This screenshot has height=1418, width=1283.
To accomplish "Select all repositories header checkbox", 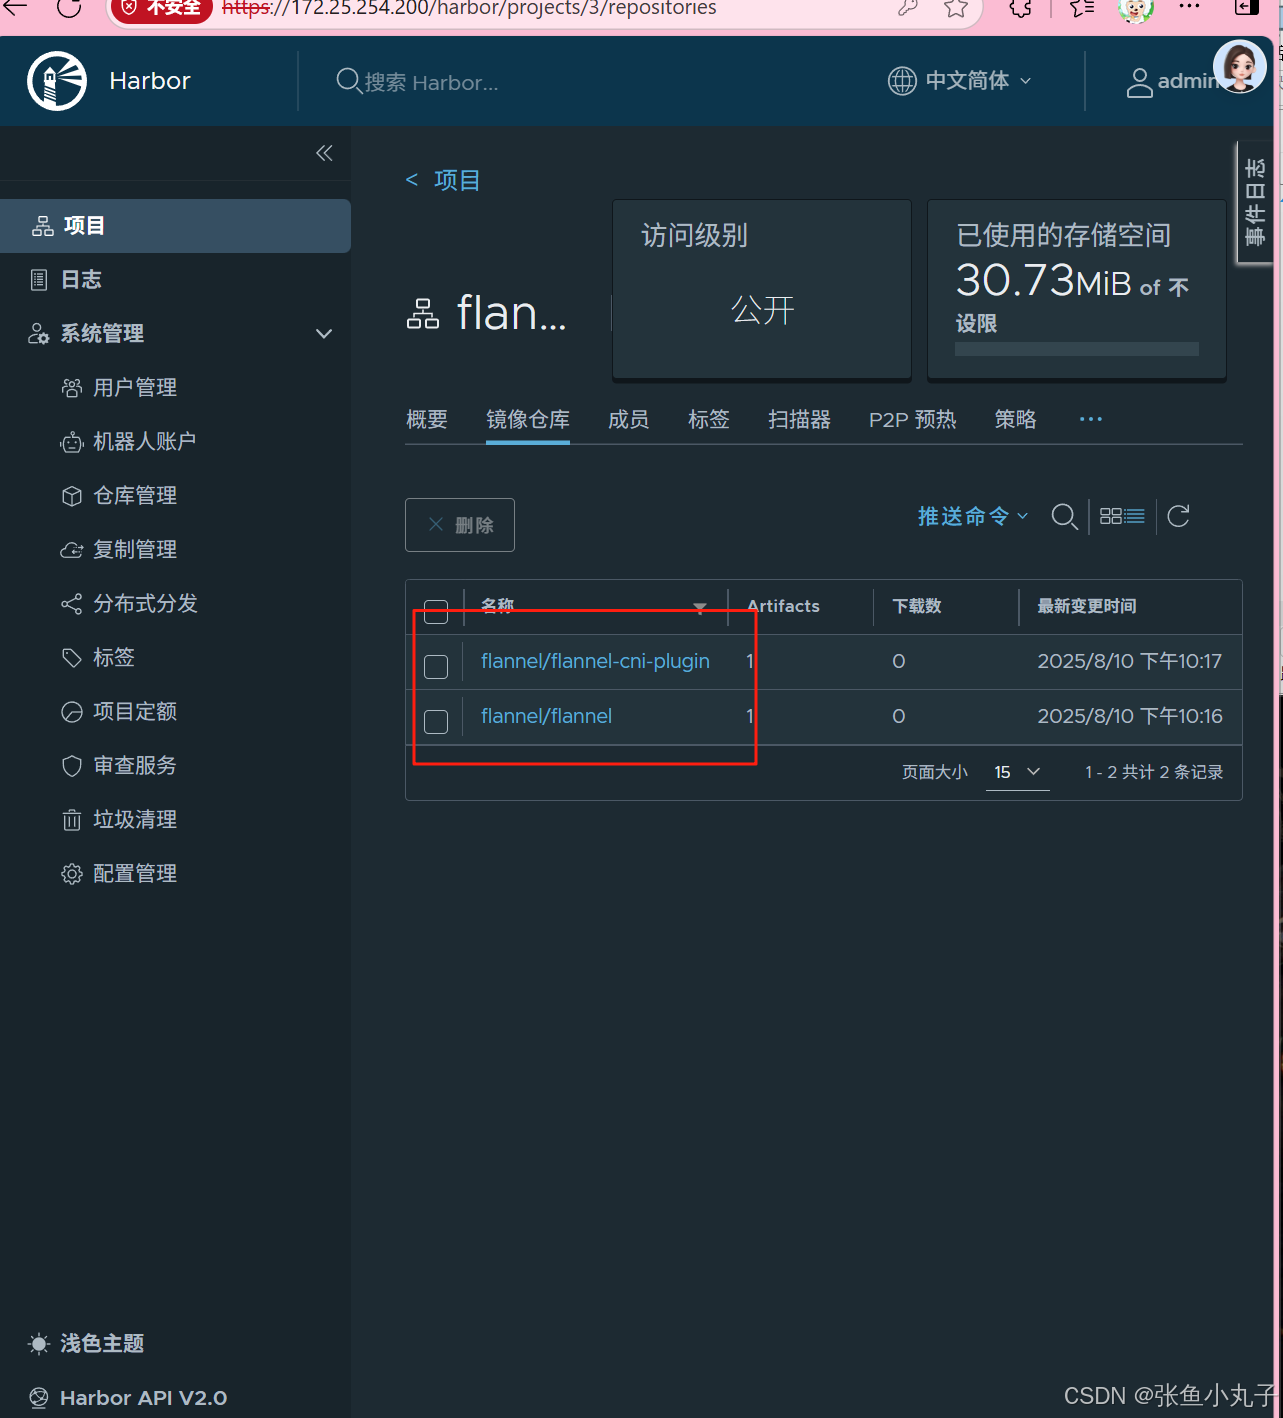I will (x=436, y=611).
